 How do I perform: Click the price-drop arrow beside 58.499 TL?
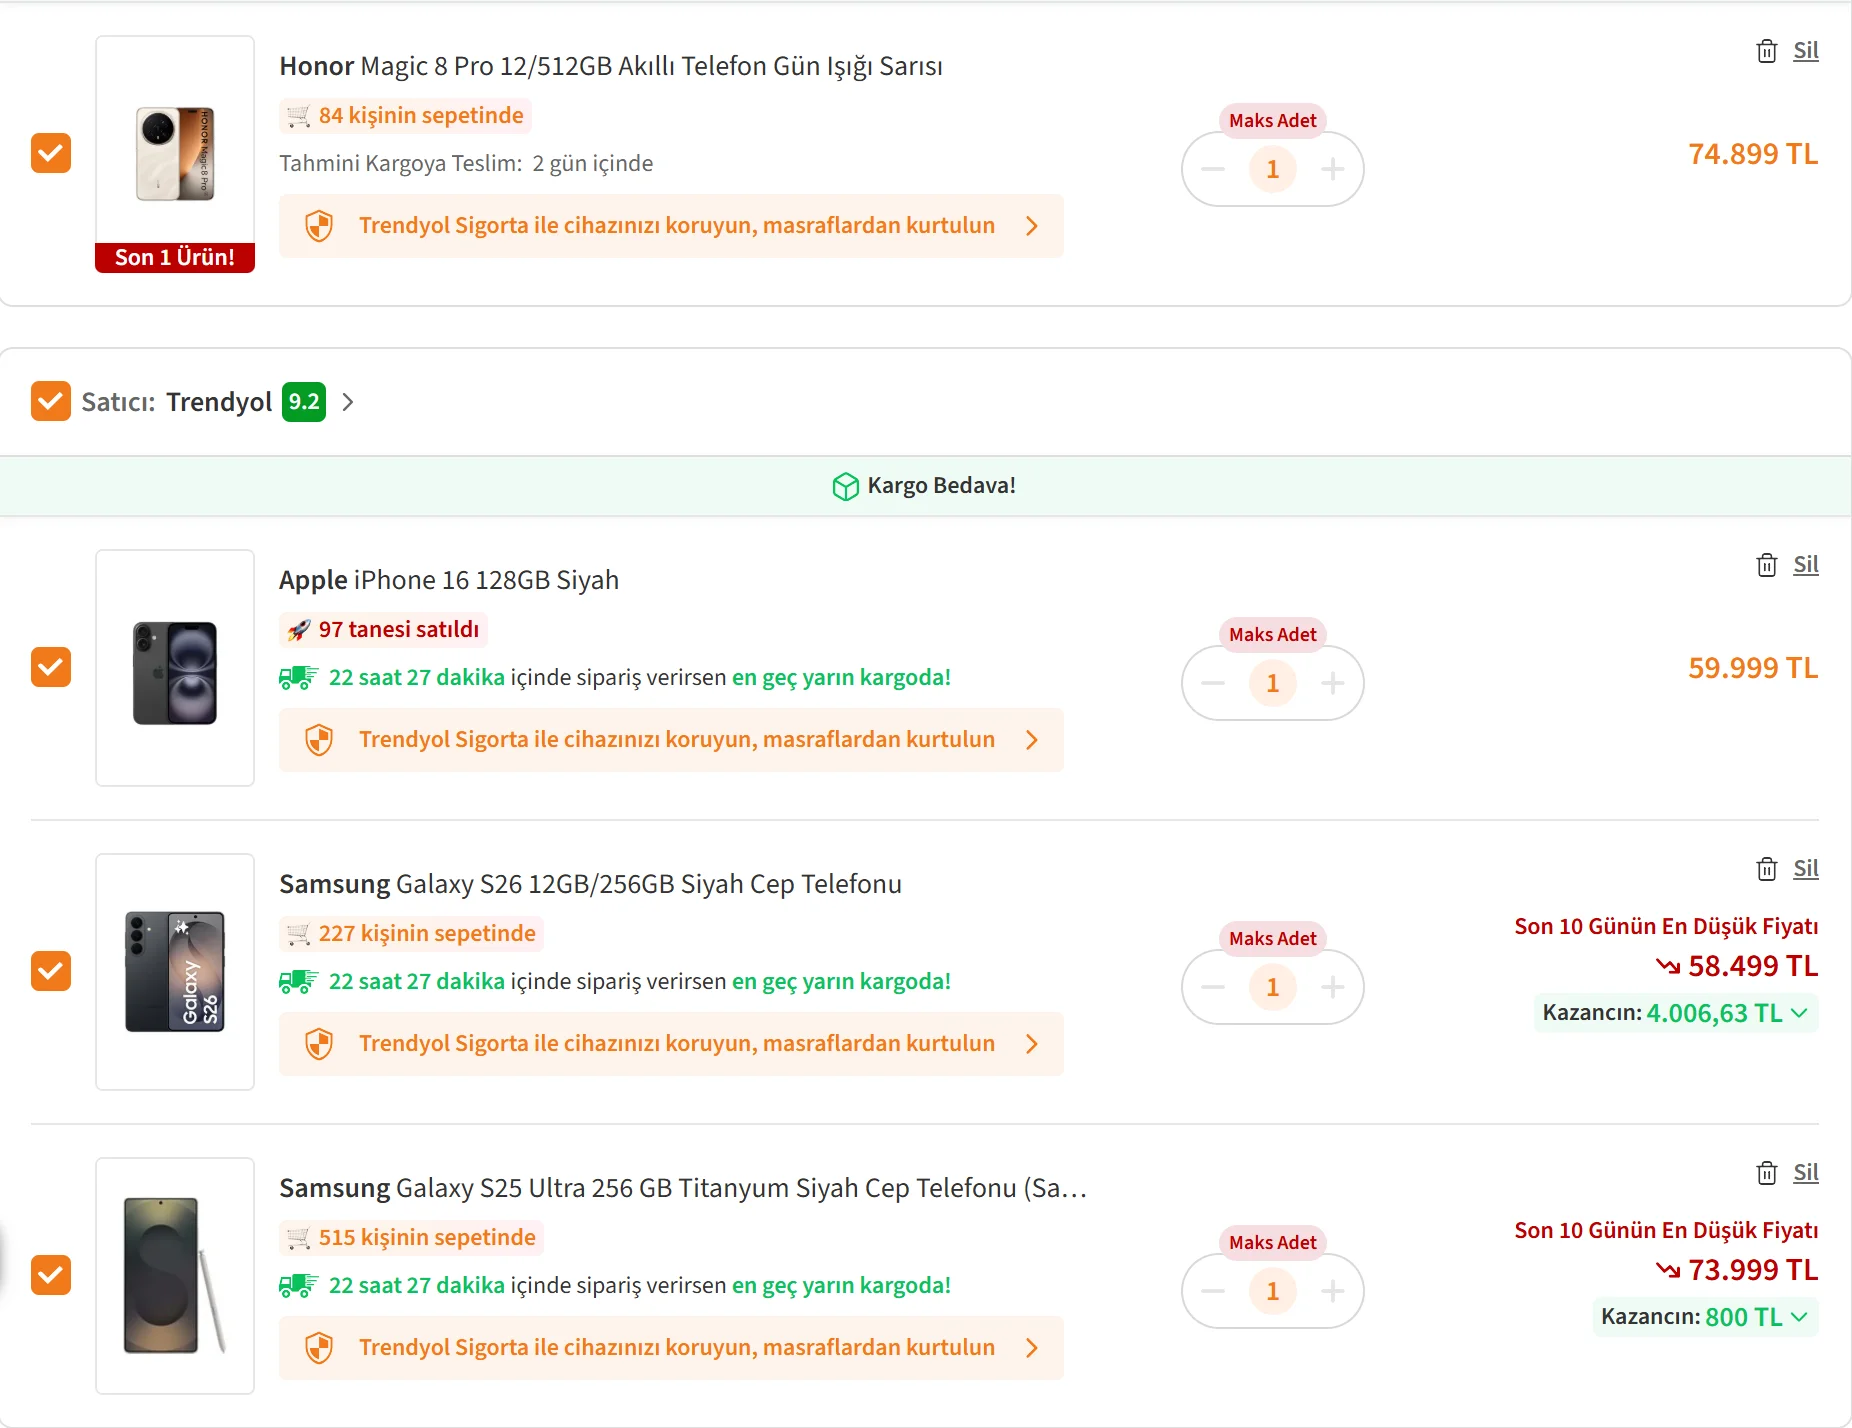pos(1667,966)
